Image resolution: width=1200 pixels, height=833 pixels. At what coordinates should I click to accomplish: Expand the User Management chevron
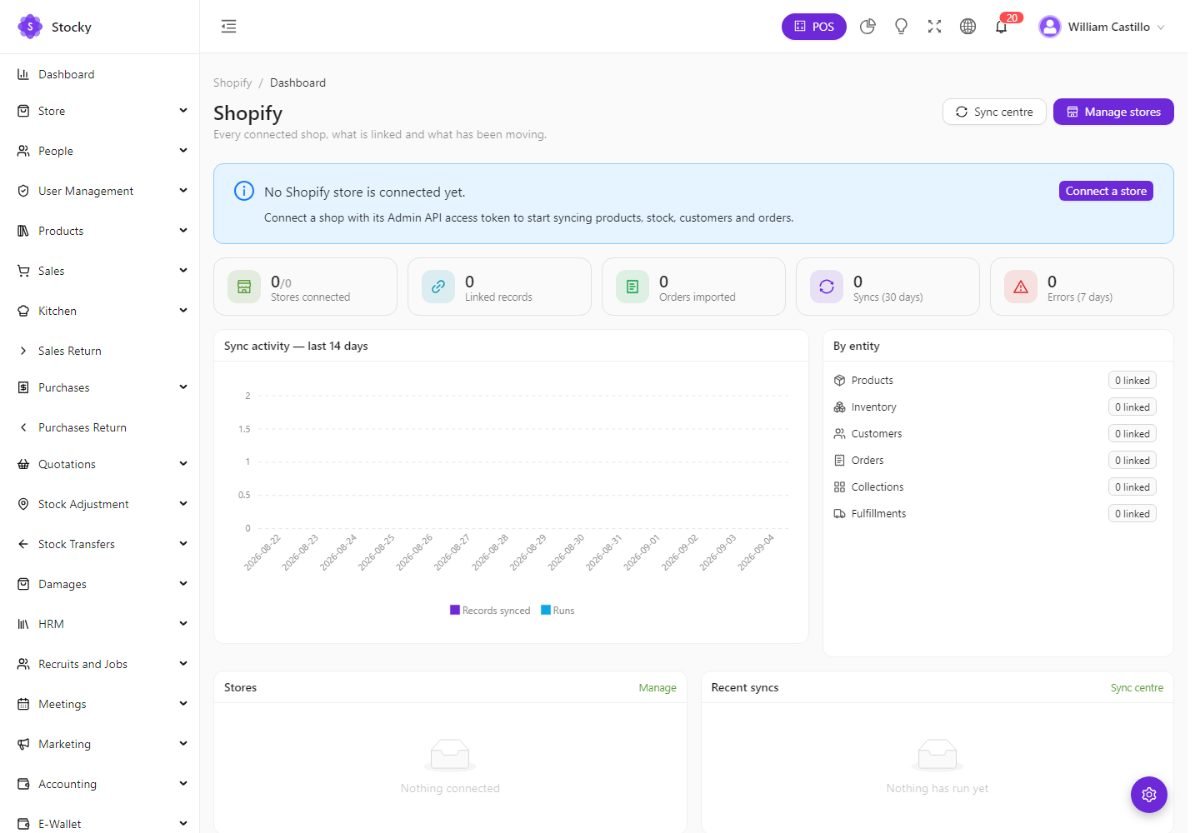[183, 191]
